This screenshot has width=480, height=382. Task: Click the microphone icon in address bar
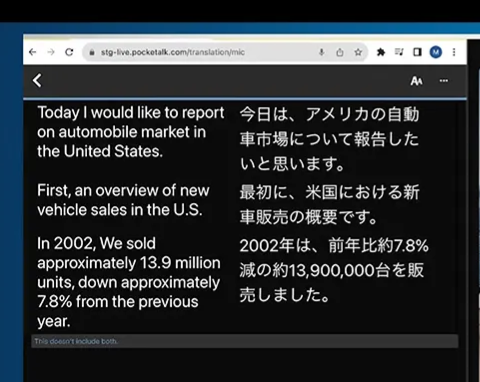tap(322, 52)
